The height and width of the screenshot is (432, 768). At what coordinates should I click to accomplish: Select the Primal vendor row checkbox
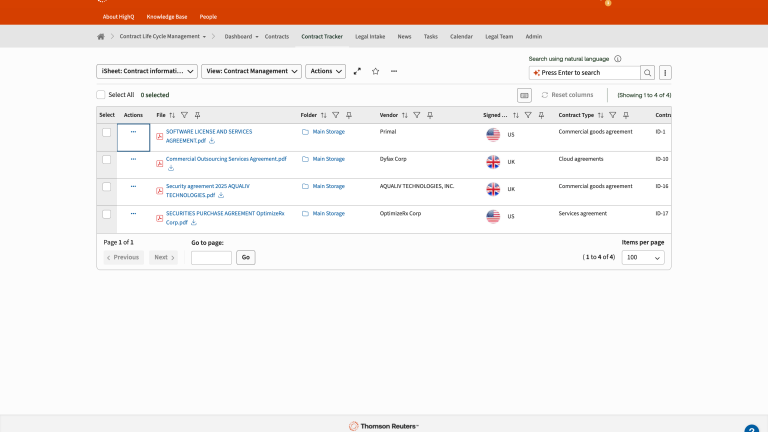[107, 133]
